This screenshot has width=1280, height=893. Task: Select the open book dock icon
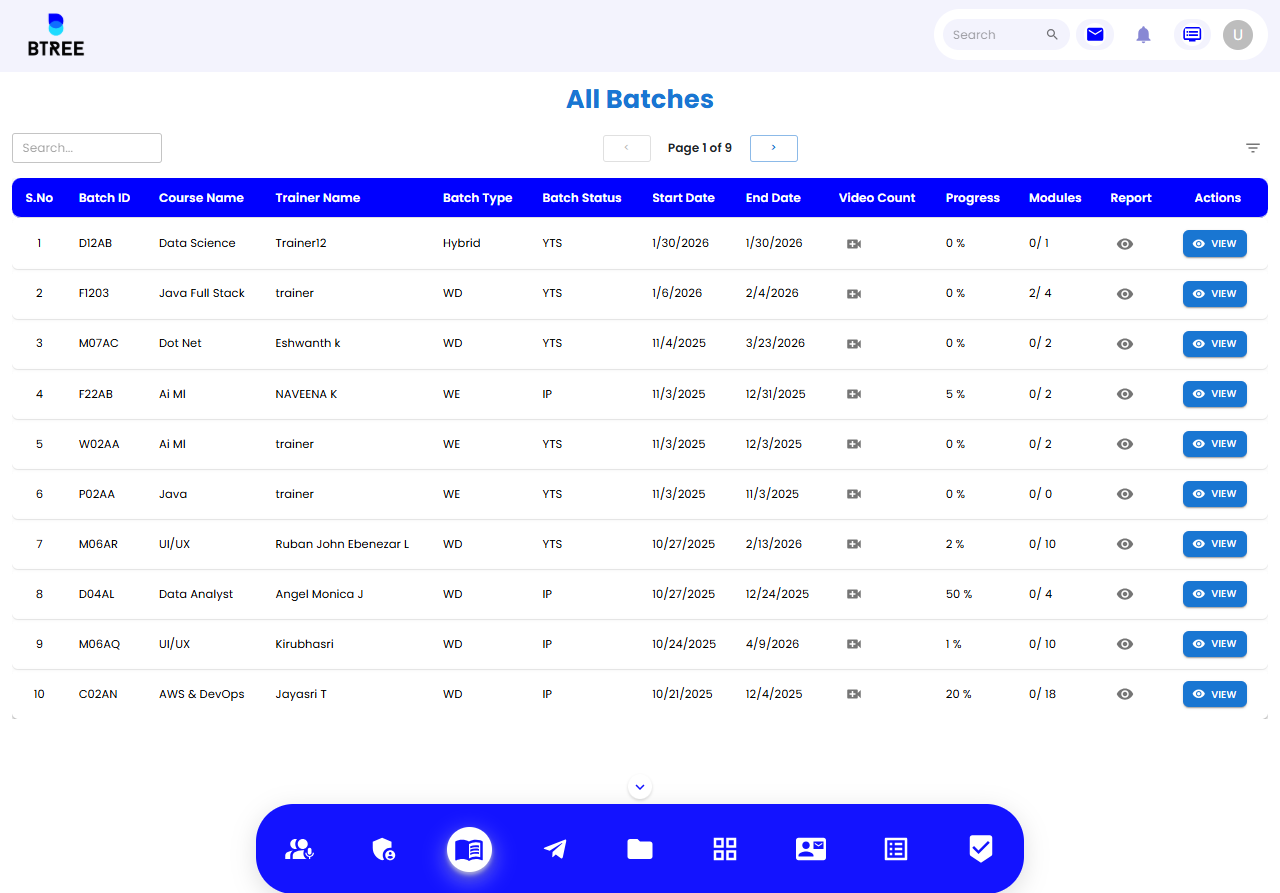coord(469,849)
